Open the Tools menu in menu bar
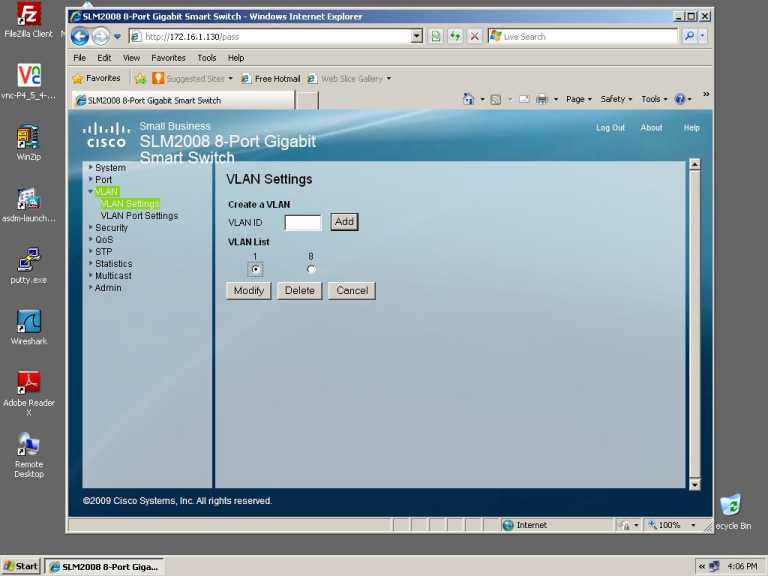This screenshot has height=576, width=768. click(x=207, y=58)
